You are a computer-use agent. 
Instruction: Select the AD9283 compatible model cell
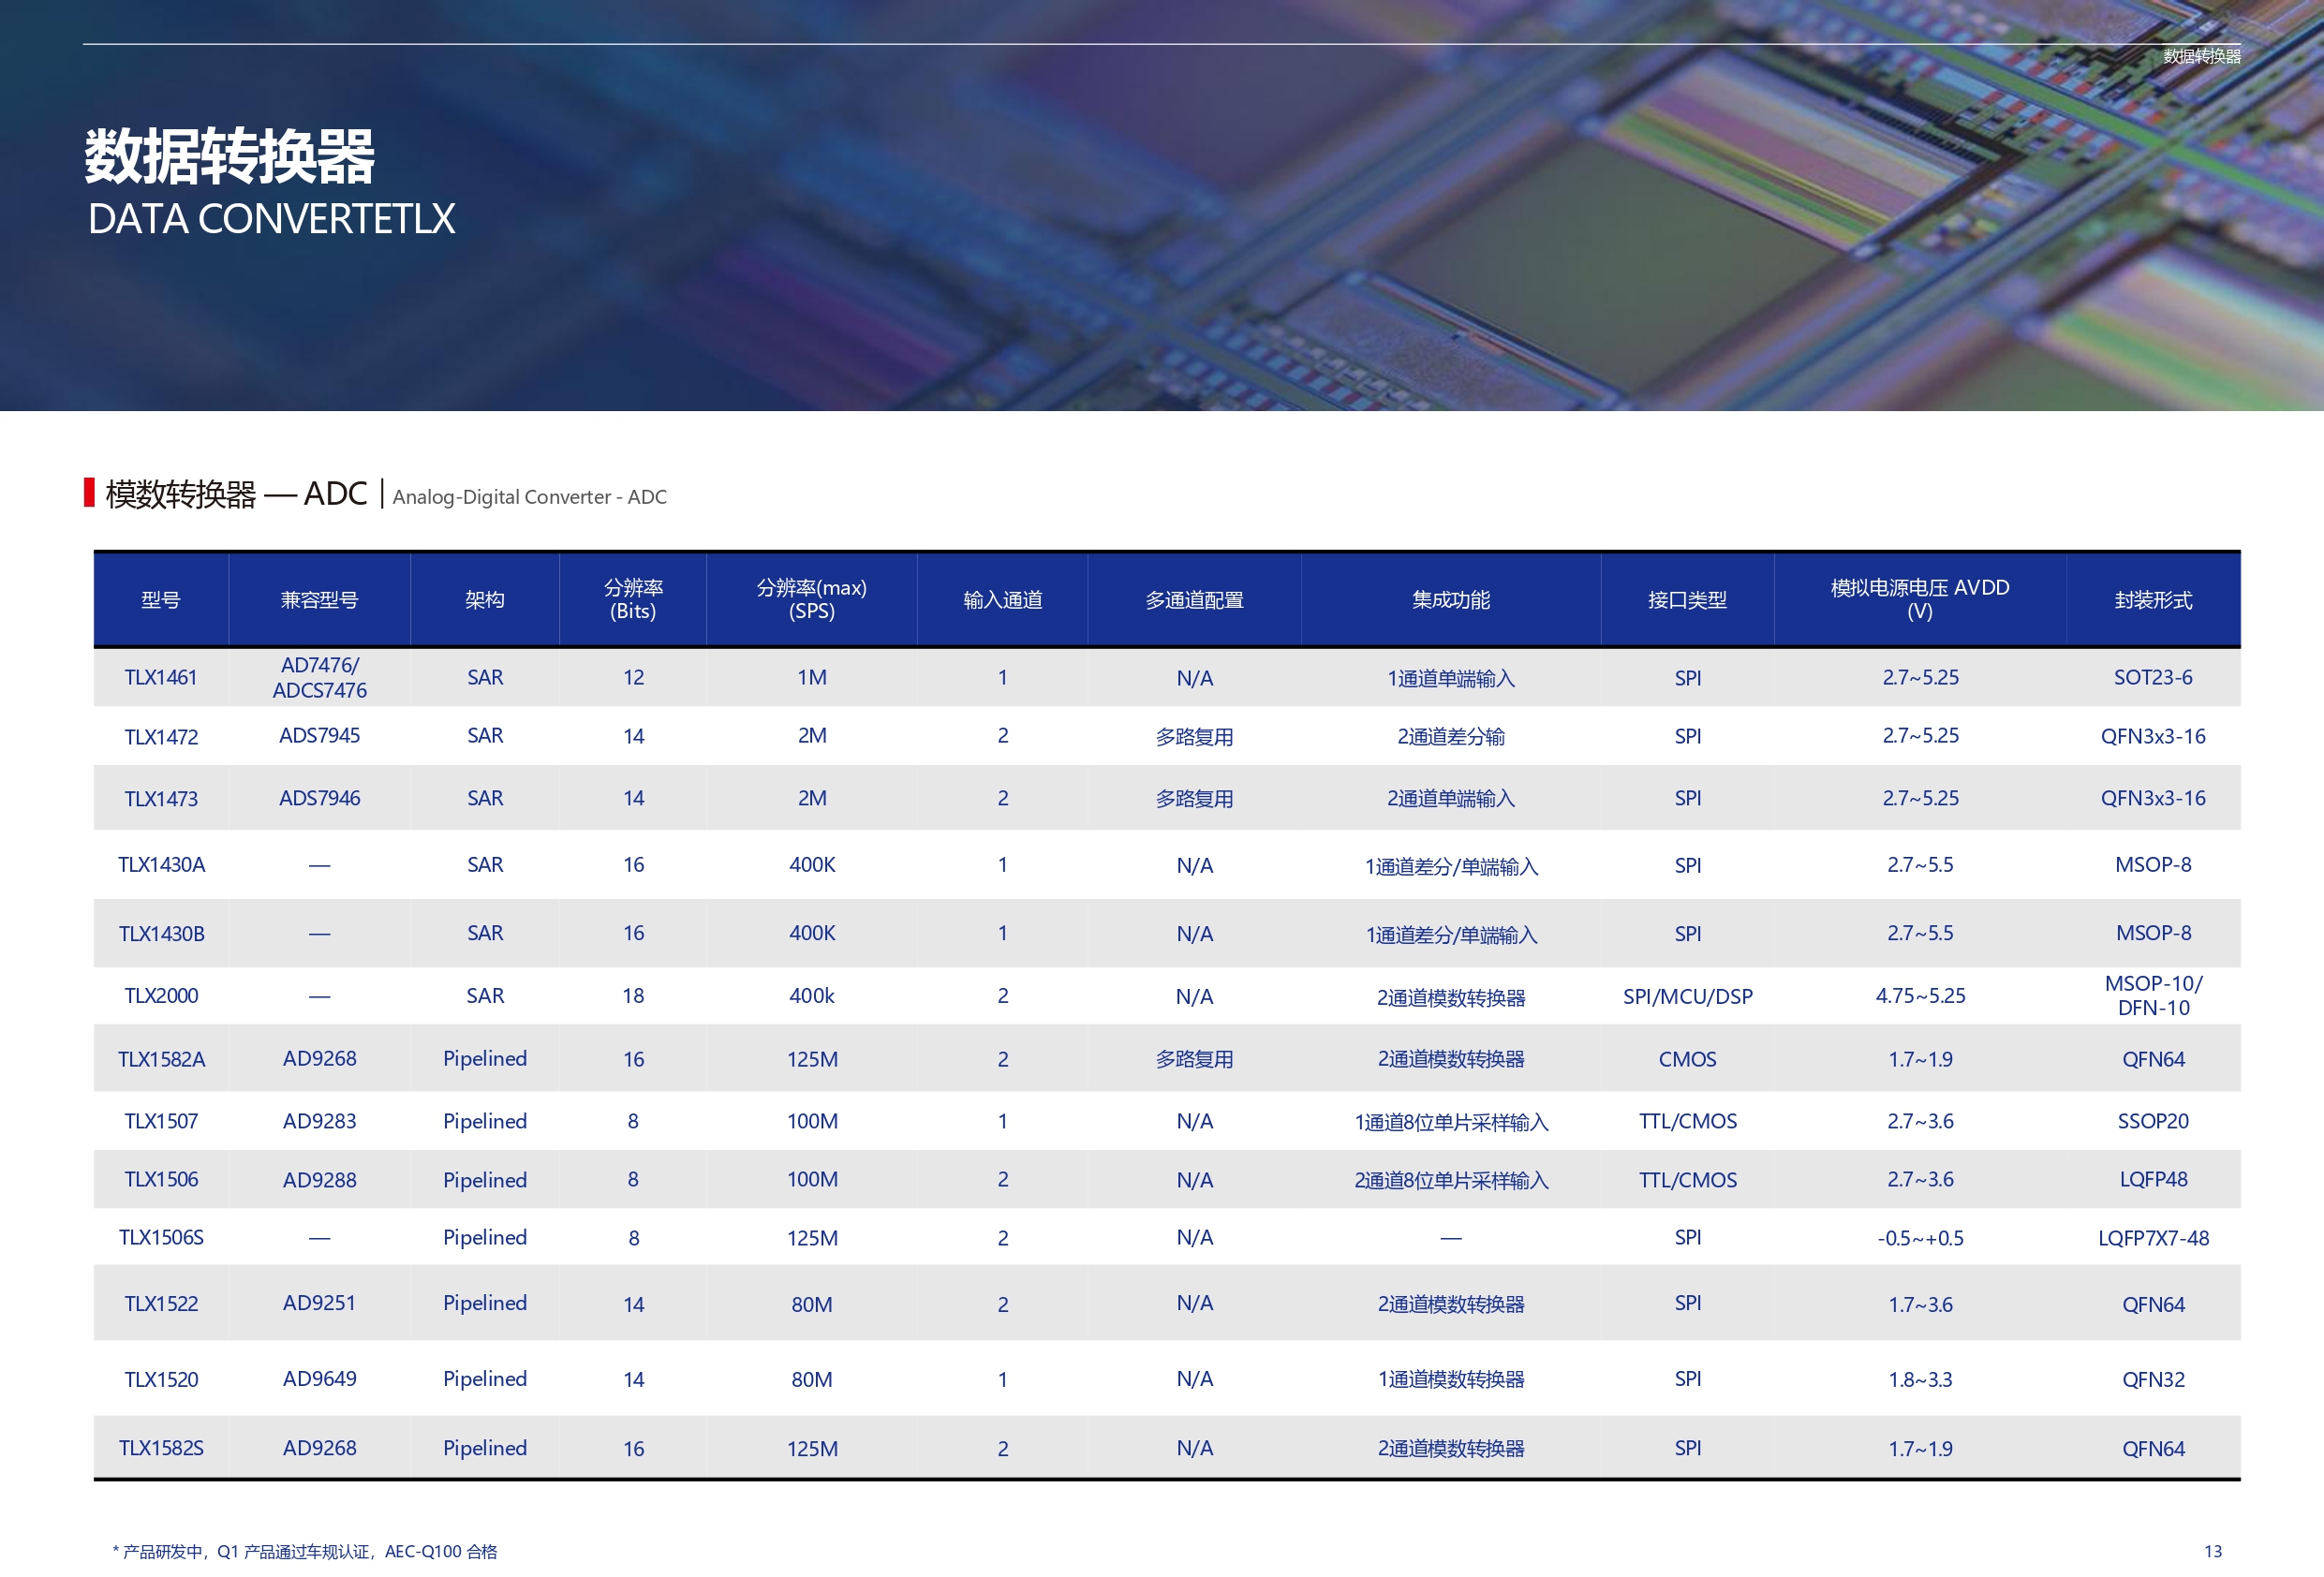pyautogui.click(x=319, y=1121)
